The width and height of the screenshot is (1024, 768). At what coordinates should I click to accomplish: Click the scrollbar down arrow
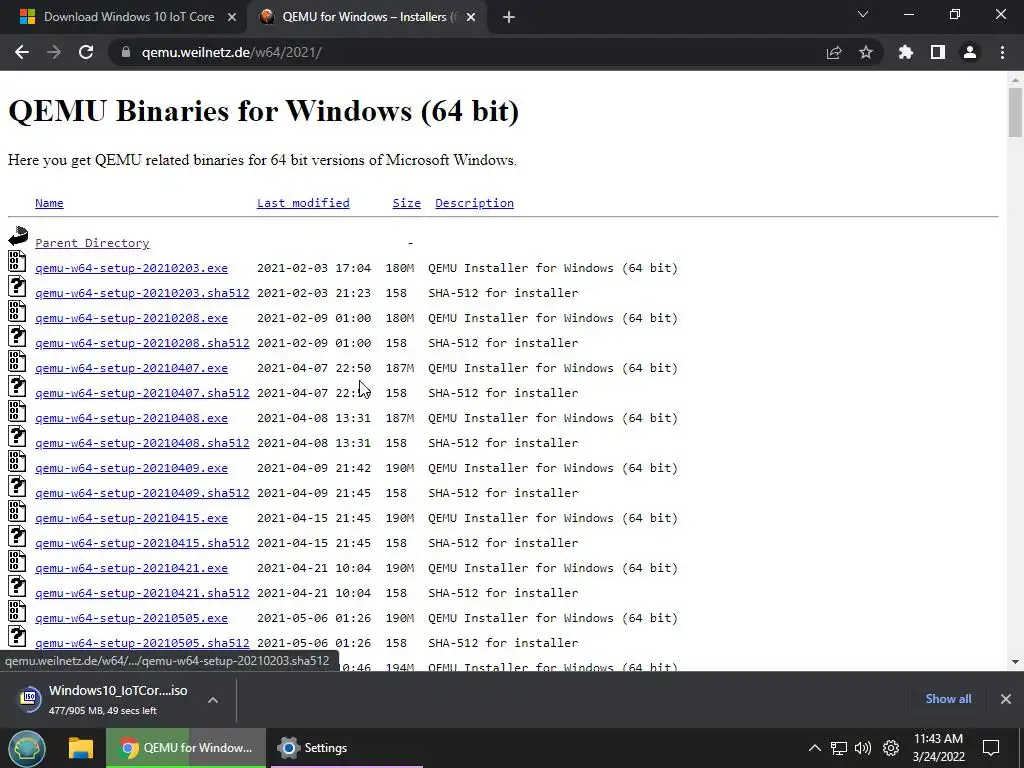click(x=1015, y=662)
